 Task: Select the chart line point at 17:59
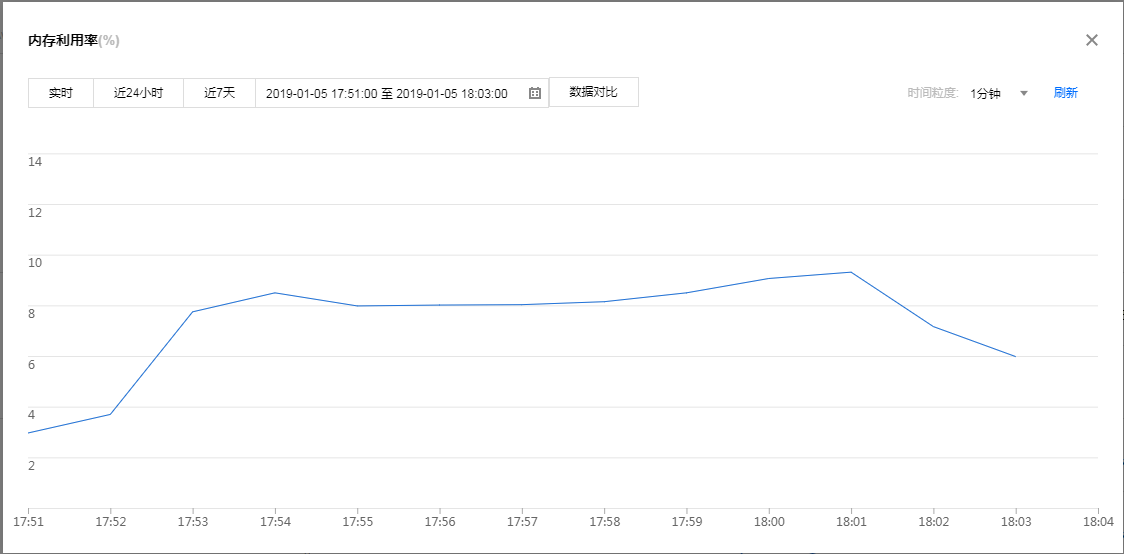point(686,293)
